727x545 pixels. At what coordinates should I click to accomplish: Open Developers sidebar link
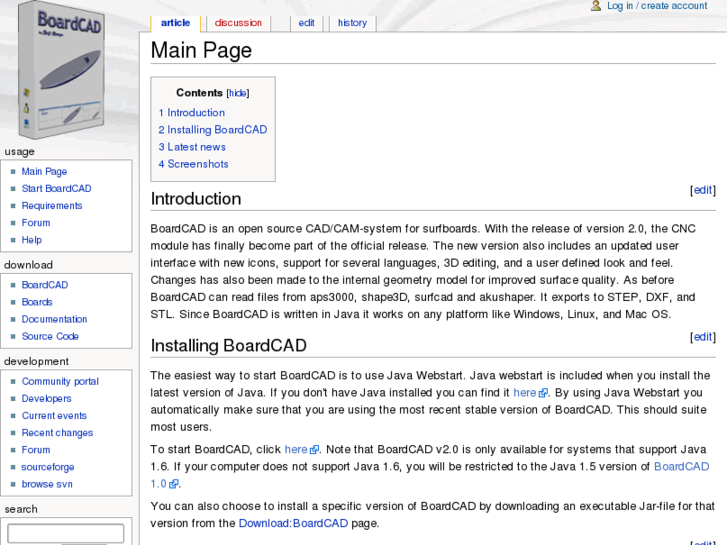[46, 399]
